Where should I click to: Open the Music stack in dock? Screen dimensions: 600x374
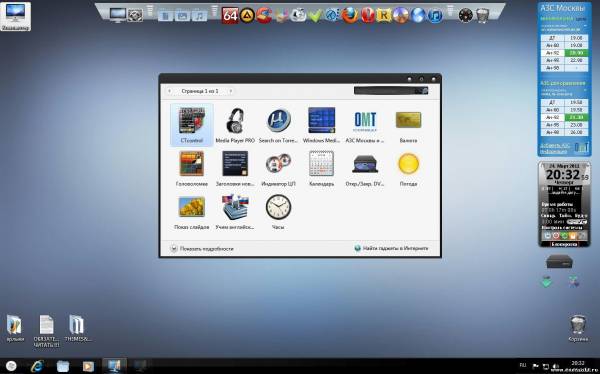tap(199, 16)
